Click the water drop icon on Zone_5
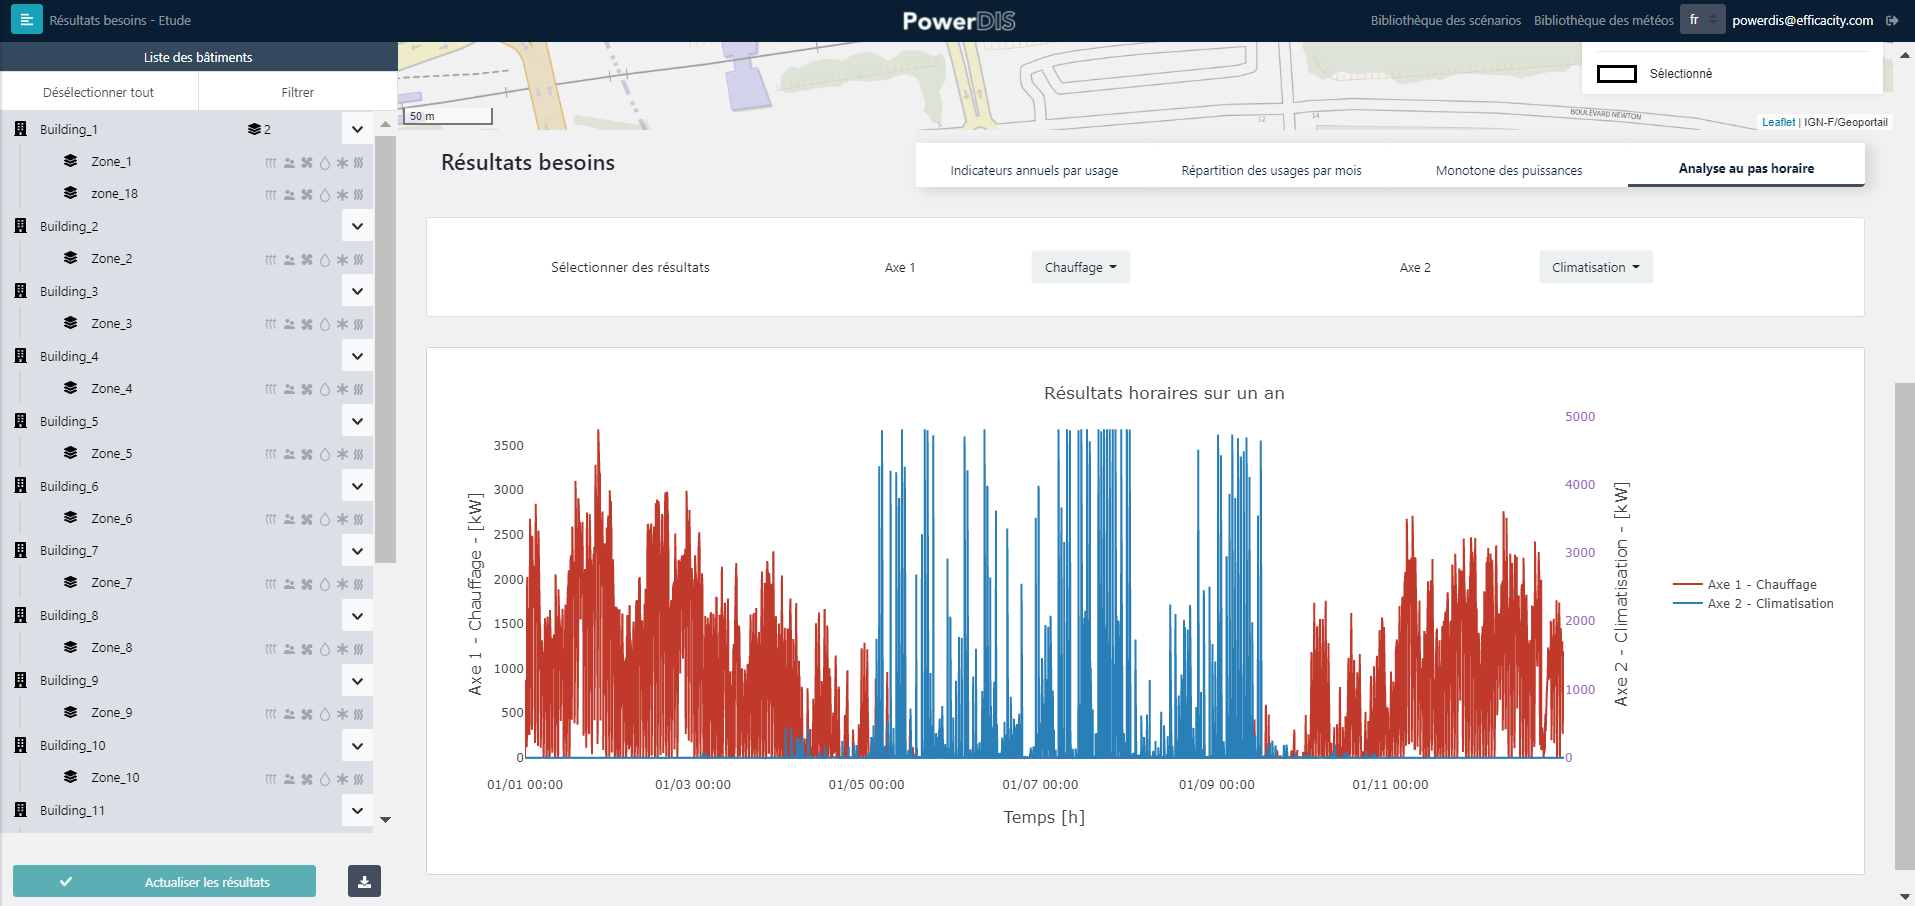 pos(324,454)
